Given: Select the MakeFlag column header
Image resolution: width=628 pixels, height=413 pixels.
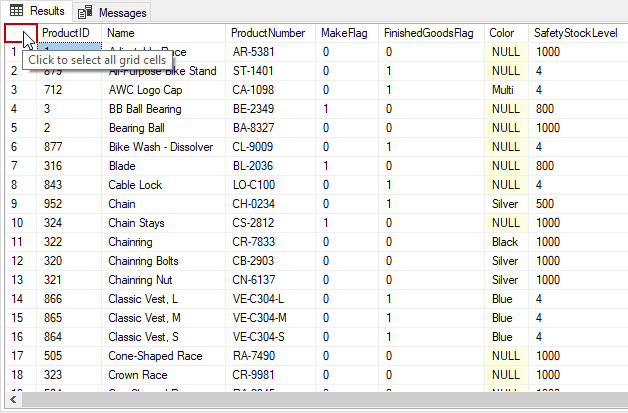Looking at the screenshot, I should [347, 33].
